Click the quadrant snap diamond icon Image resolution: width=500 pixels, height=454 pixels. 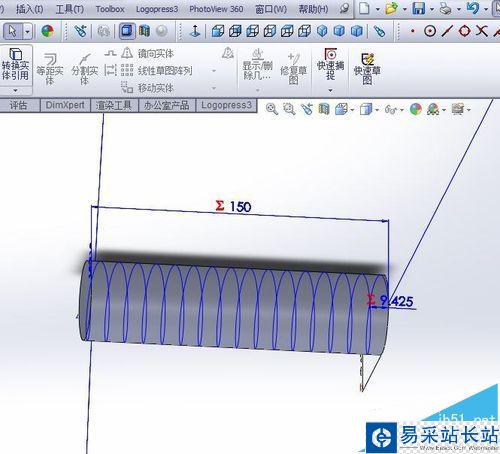point(464,31)
